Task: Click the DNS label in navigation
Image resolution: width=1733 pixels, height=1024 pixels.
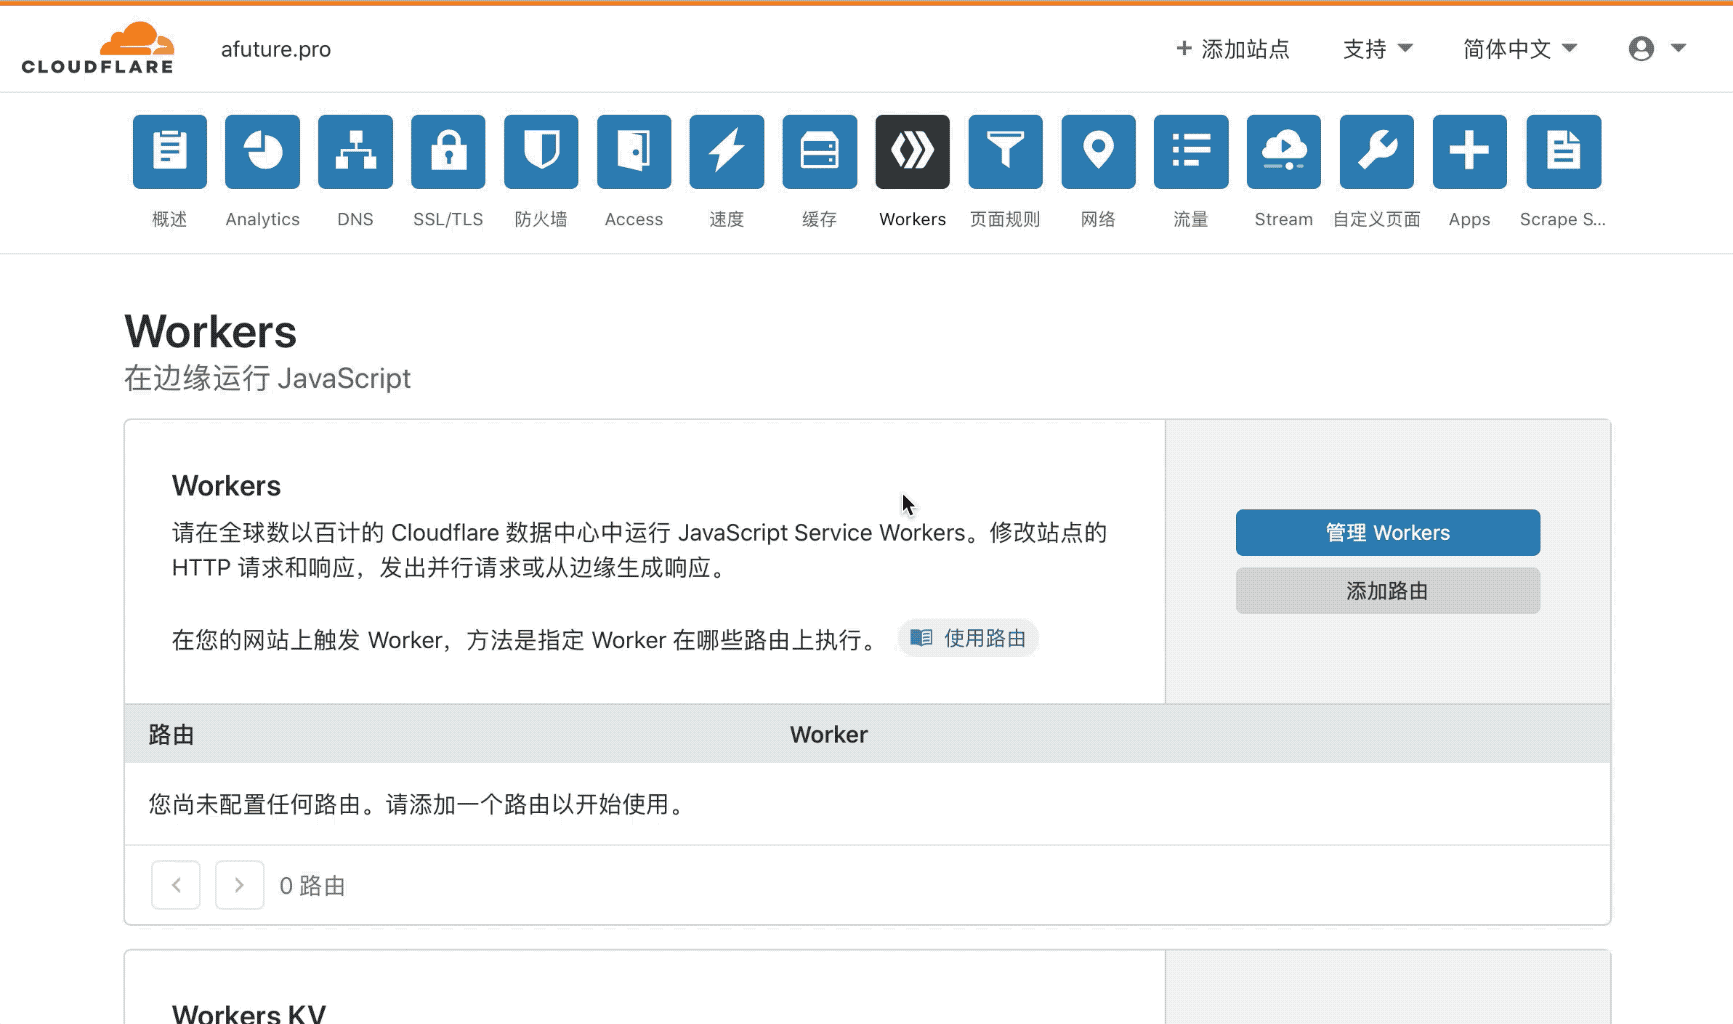Action: coord(356,219)
